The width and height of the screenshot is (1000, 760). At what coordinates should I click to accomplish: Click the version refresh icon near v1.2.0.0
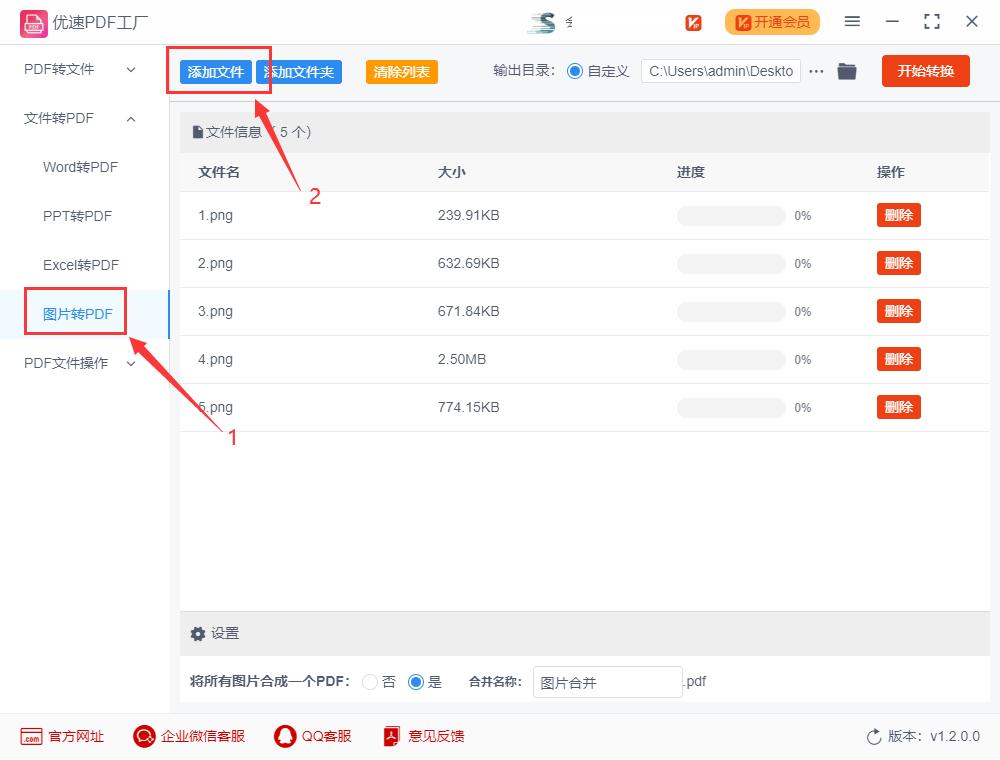tap(874, 736)
